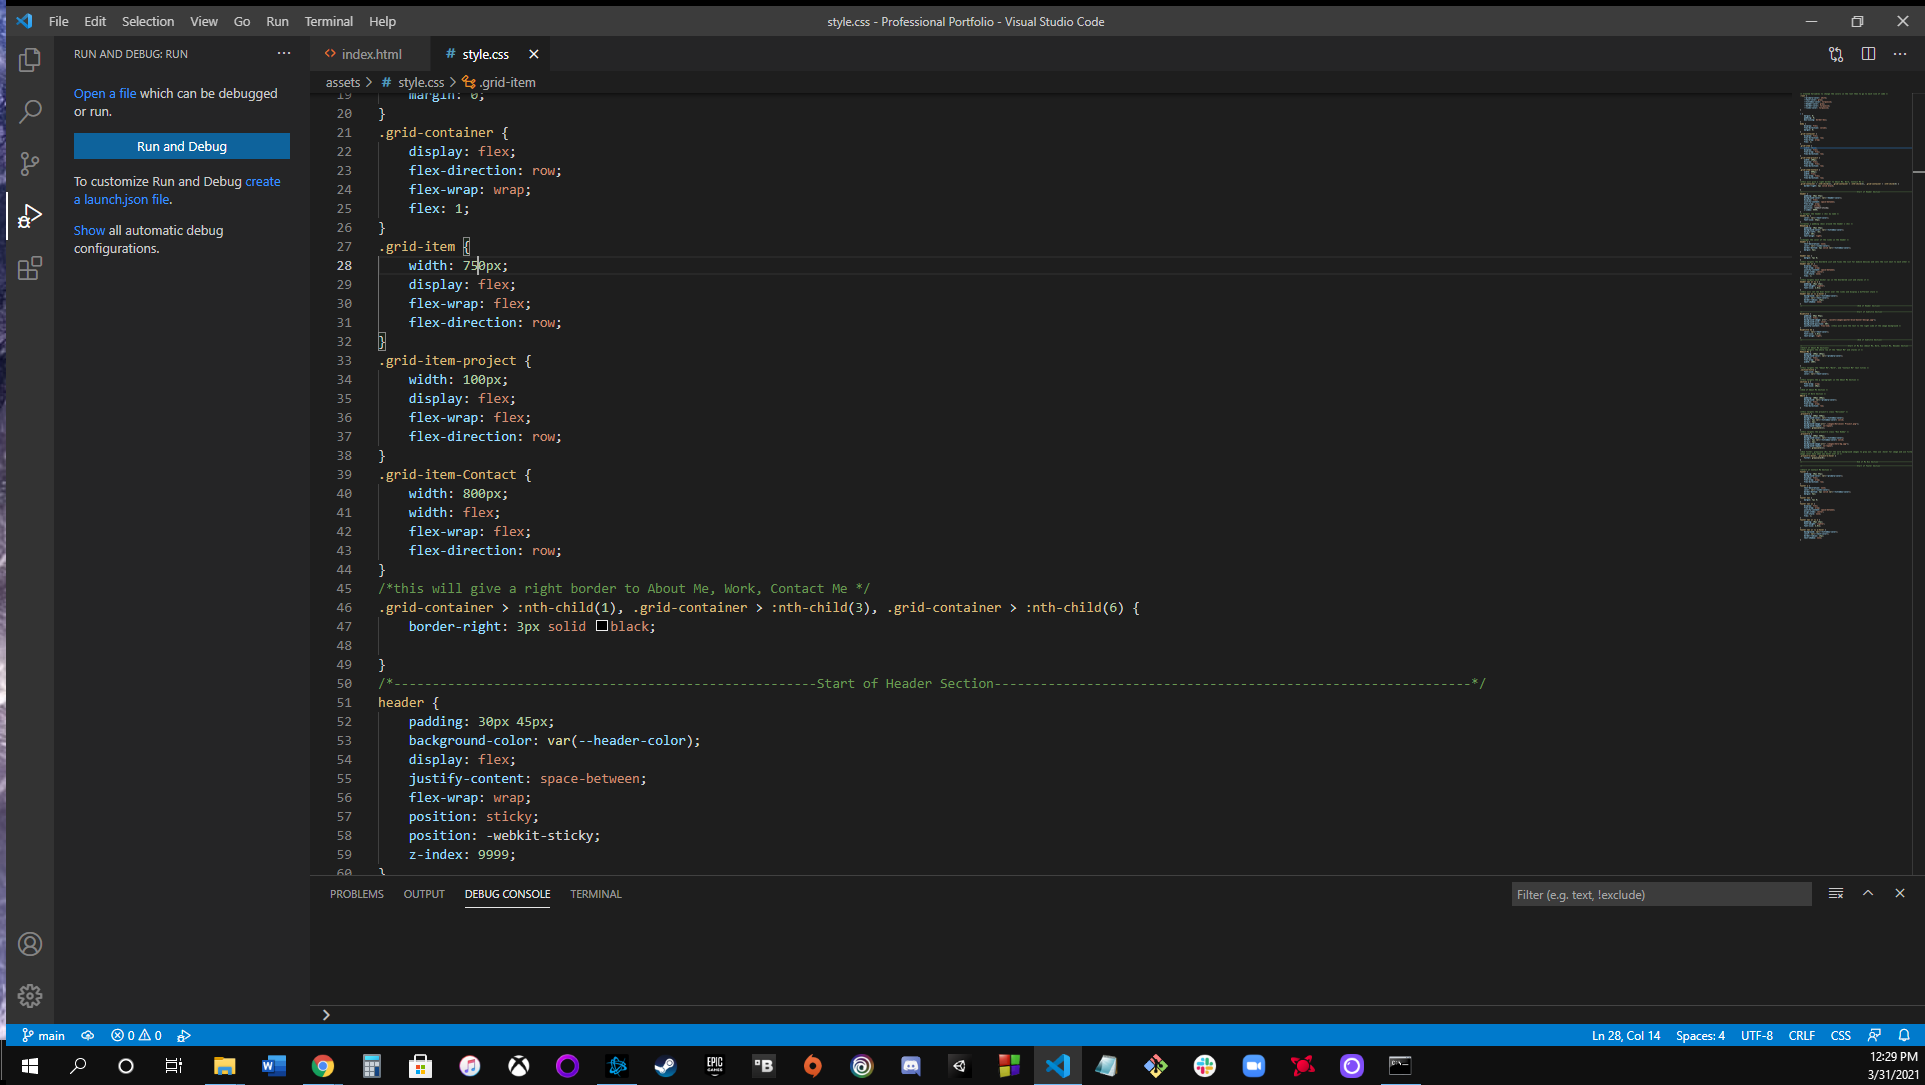
Task: Open the editor actions More menu
Action: coord(1901,54)
